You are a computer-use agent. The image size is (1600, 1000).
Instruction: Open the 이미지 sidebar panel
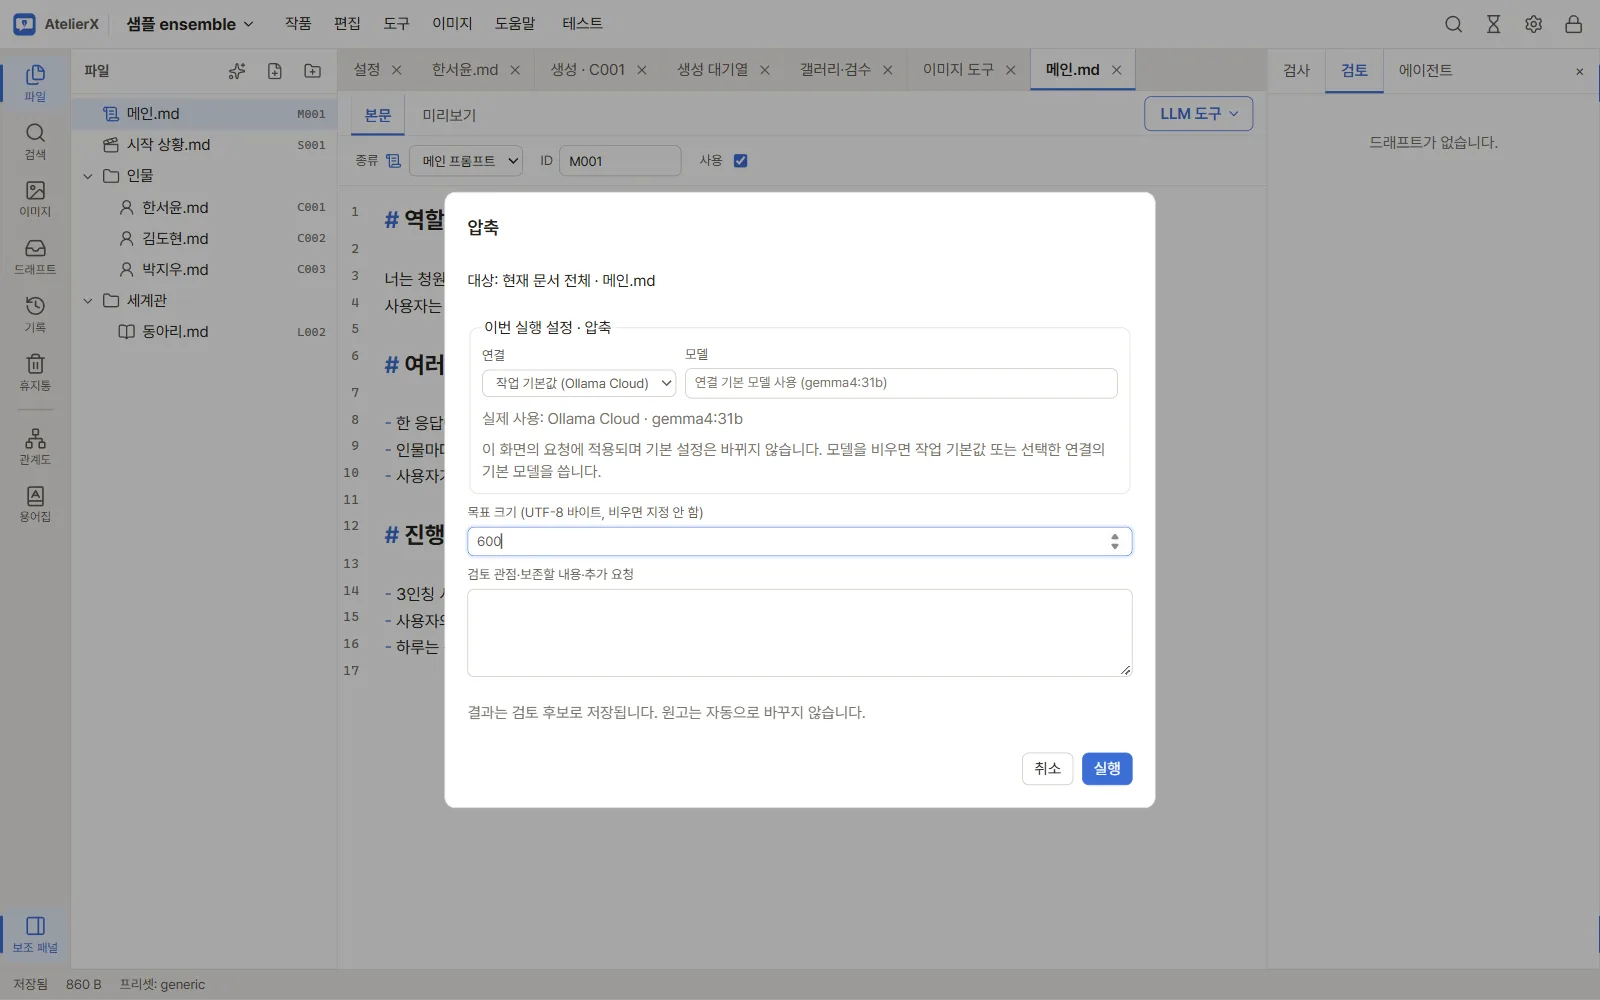pos(35,199)
